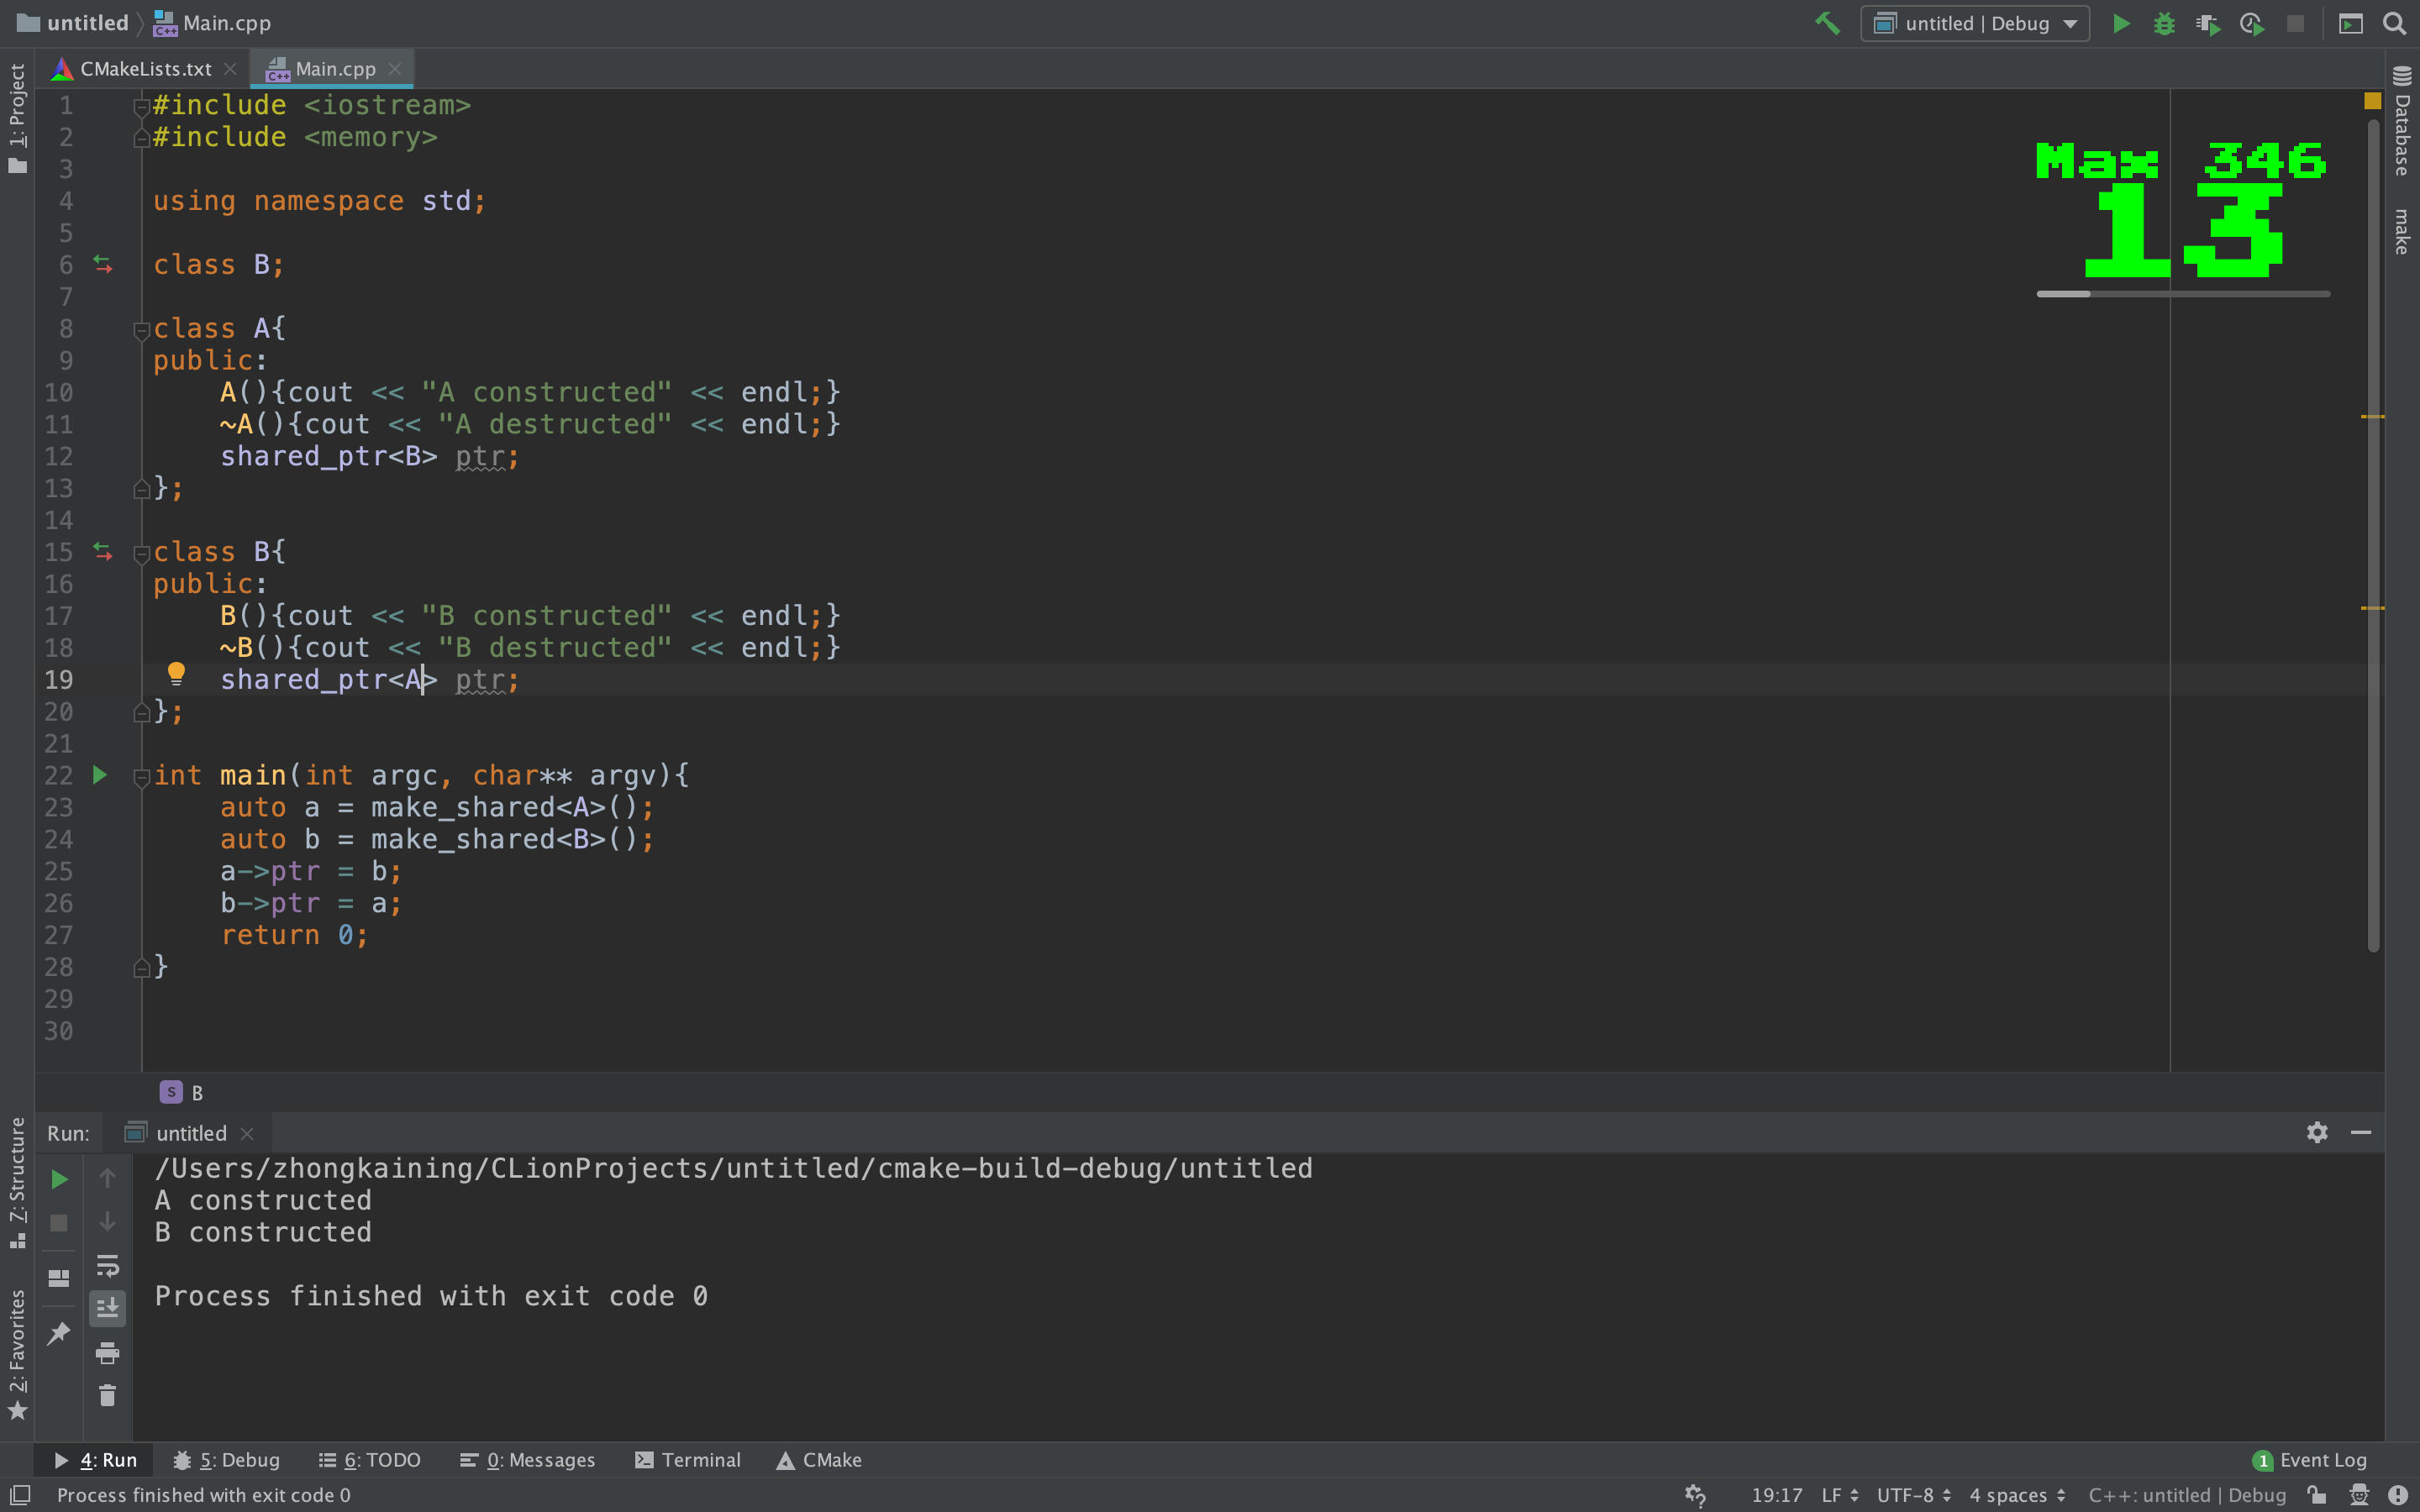Print console output with printer icon
2420x1512 pixels.
click(x=107, y=1353)
